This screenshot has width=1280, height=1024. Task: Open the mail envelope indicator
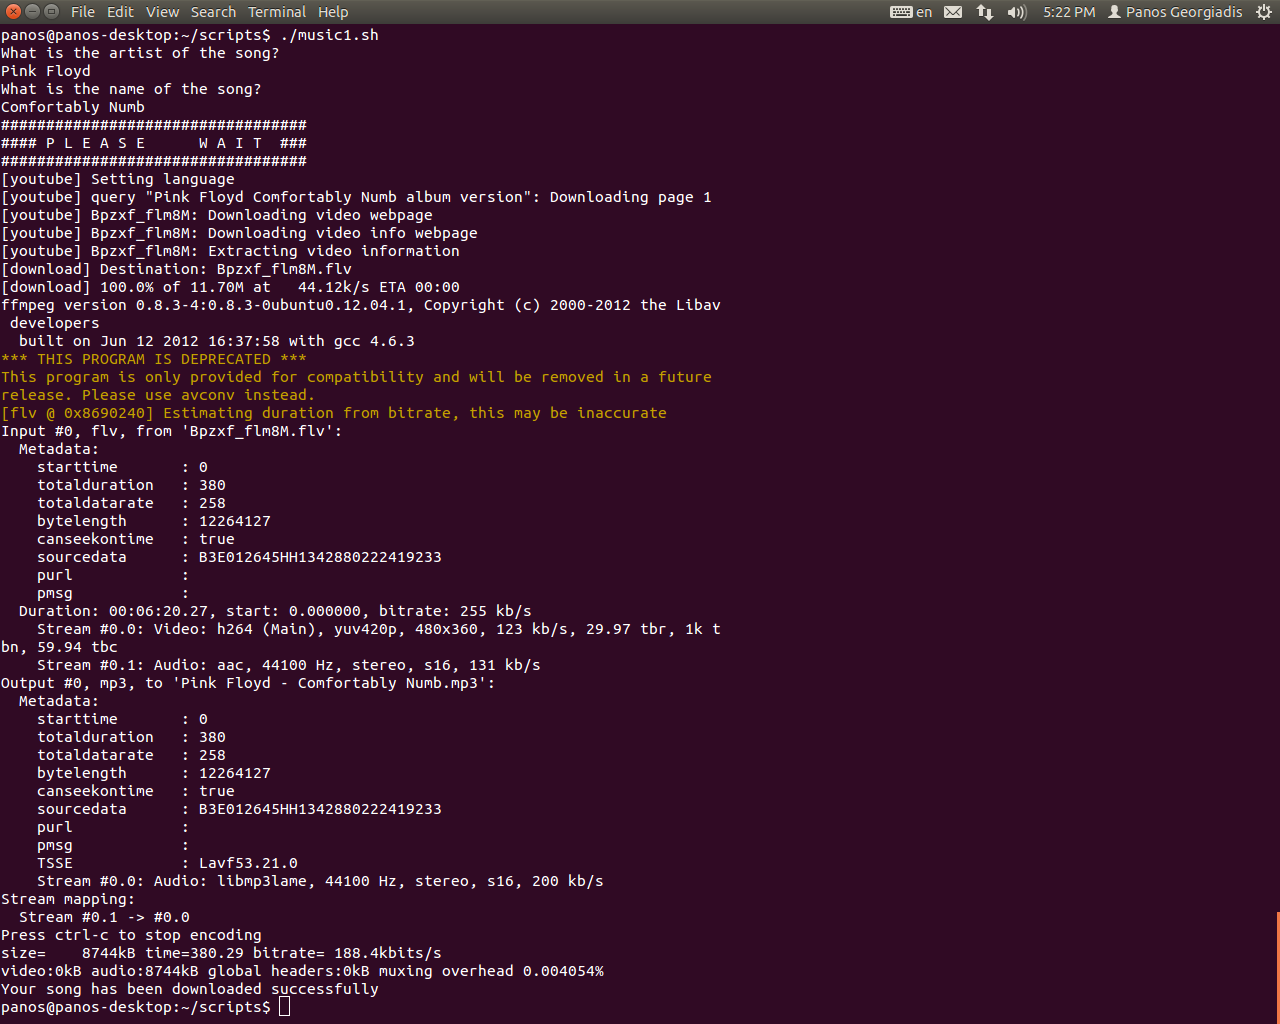click(x=953, y=12)
